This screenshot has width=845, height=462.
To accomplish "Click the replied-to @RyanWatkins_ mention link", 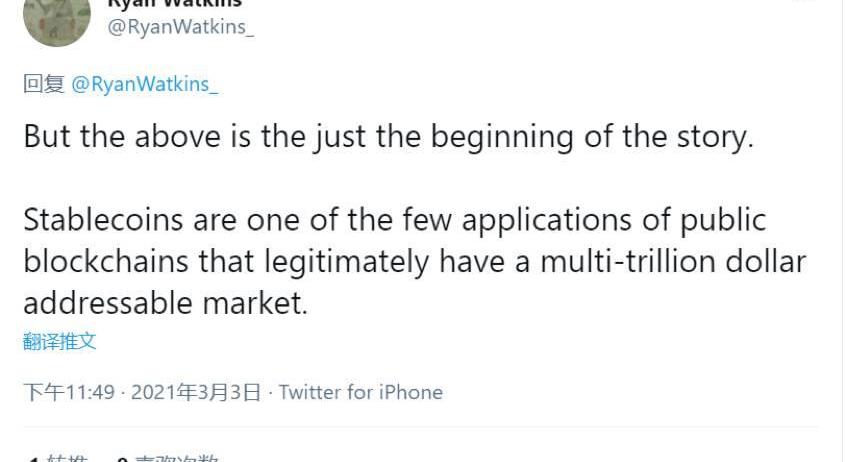I will pyautogui.click(x=144, y=84).
